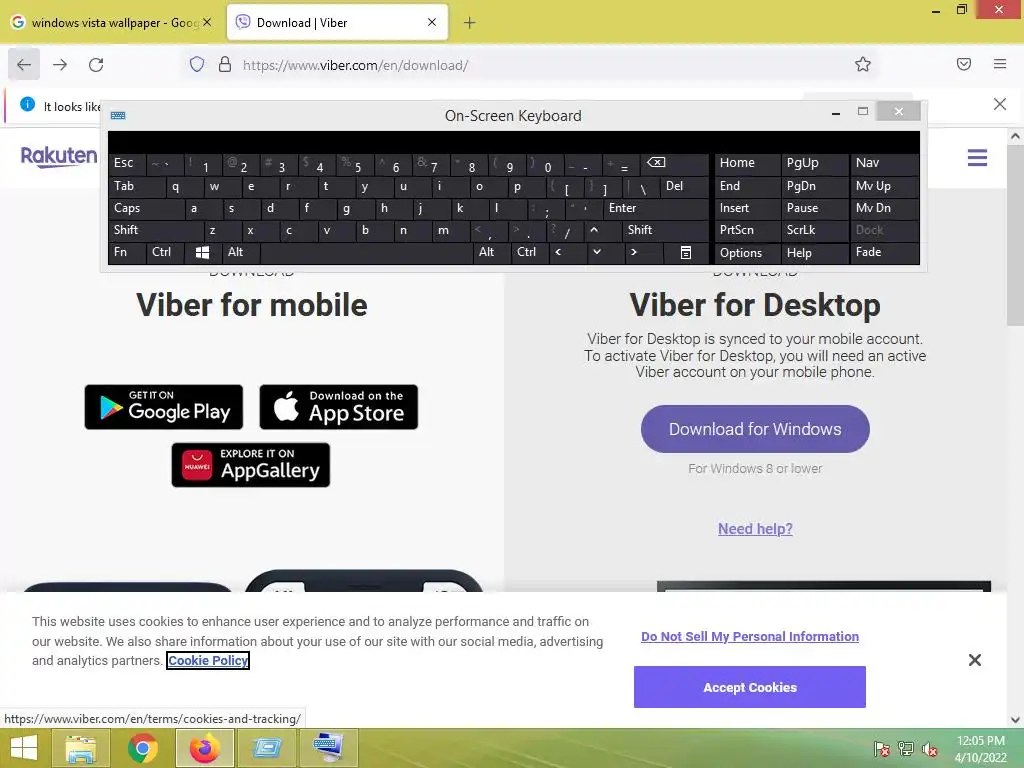Close the Download Viber tab

pyautogui.click(x=432, y=22)
